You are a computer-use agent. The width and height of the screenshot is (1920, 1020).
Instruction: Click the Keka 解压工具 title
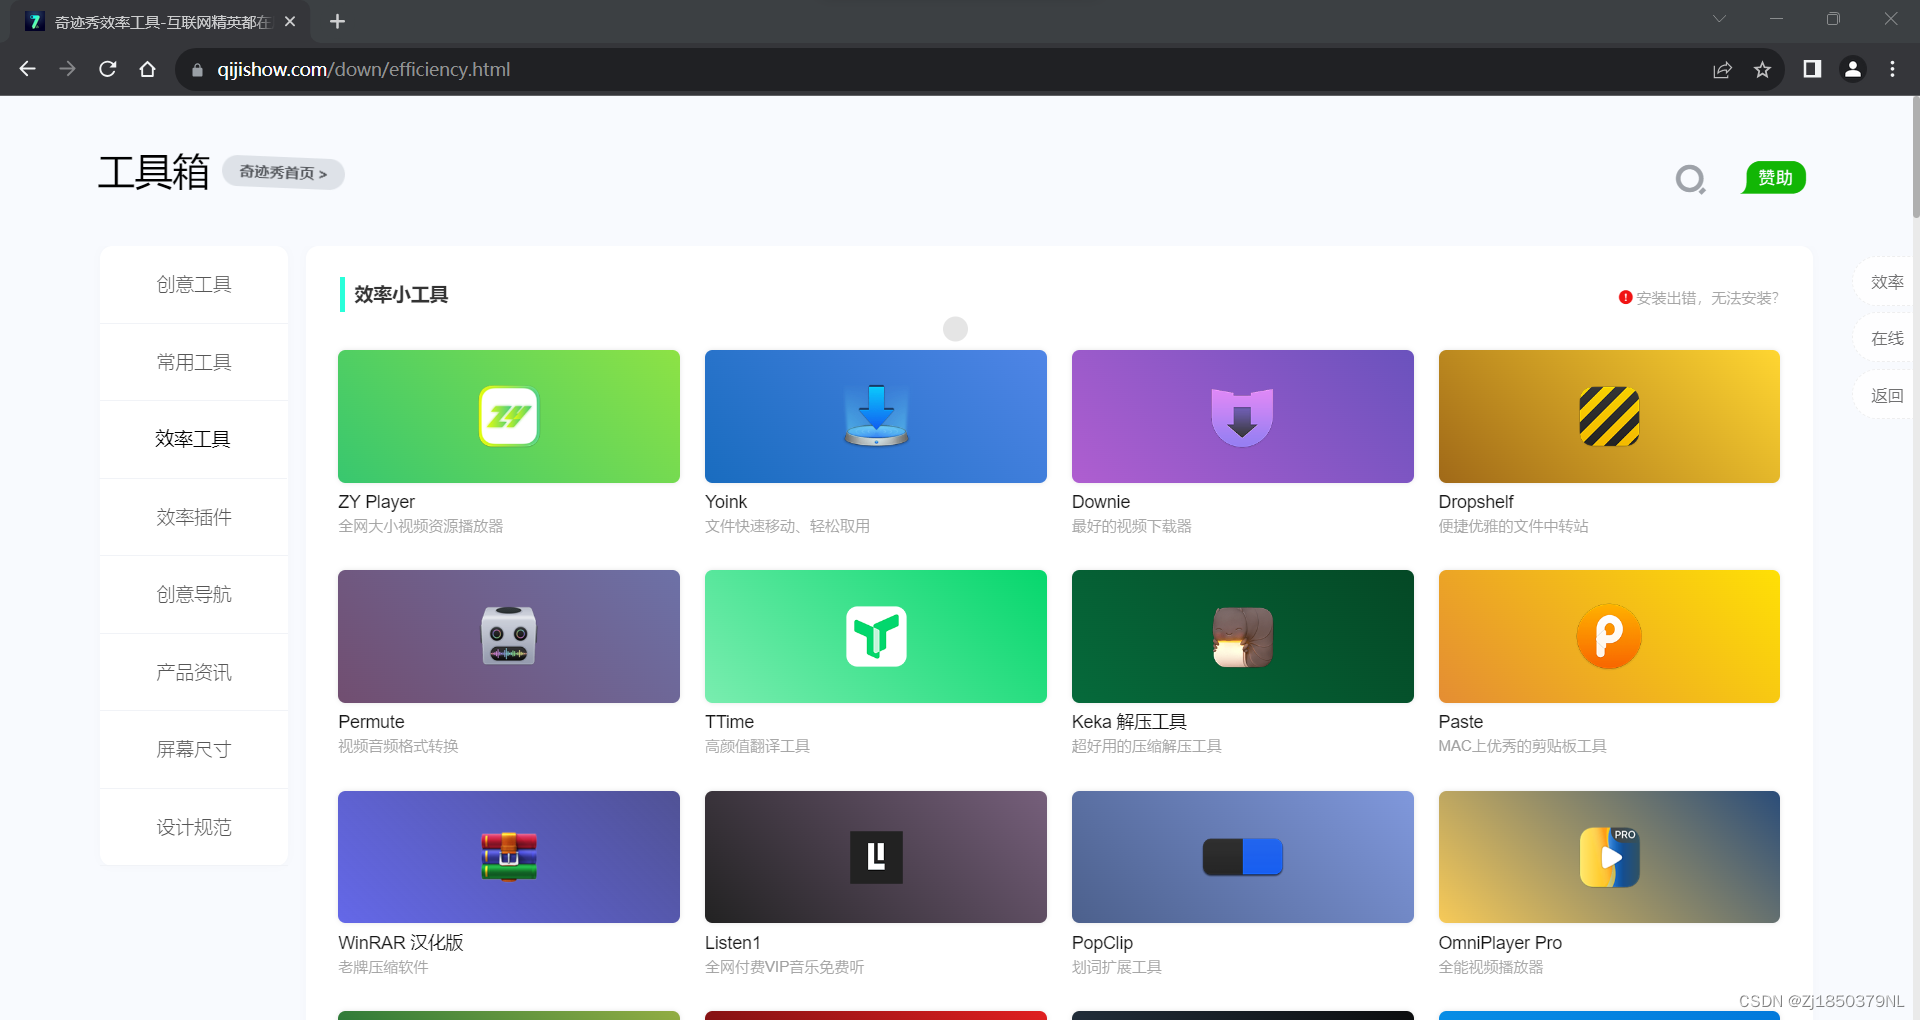[1129, 722]
